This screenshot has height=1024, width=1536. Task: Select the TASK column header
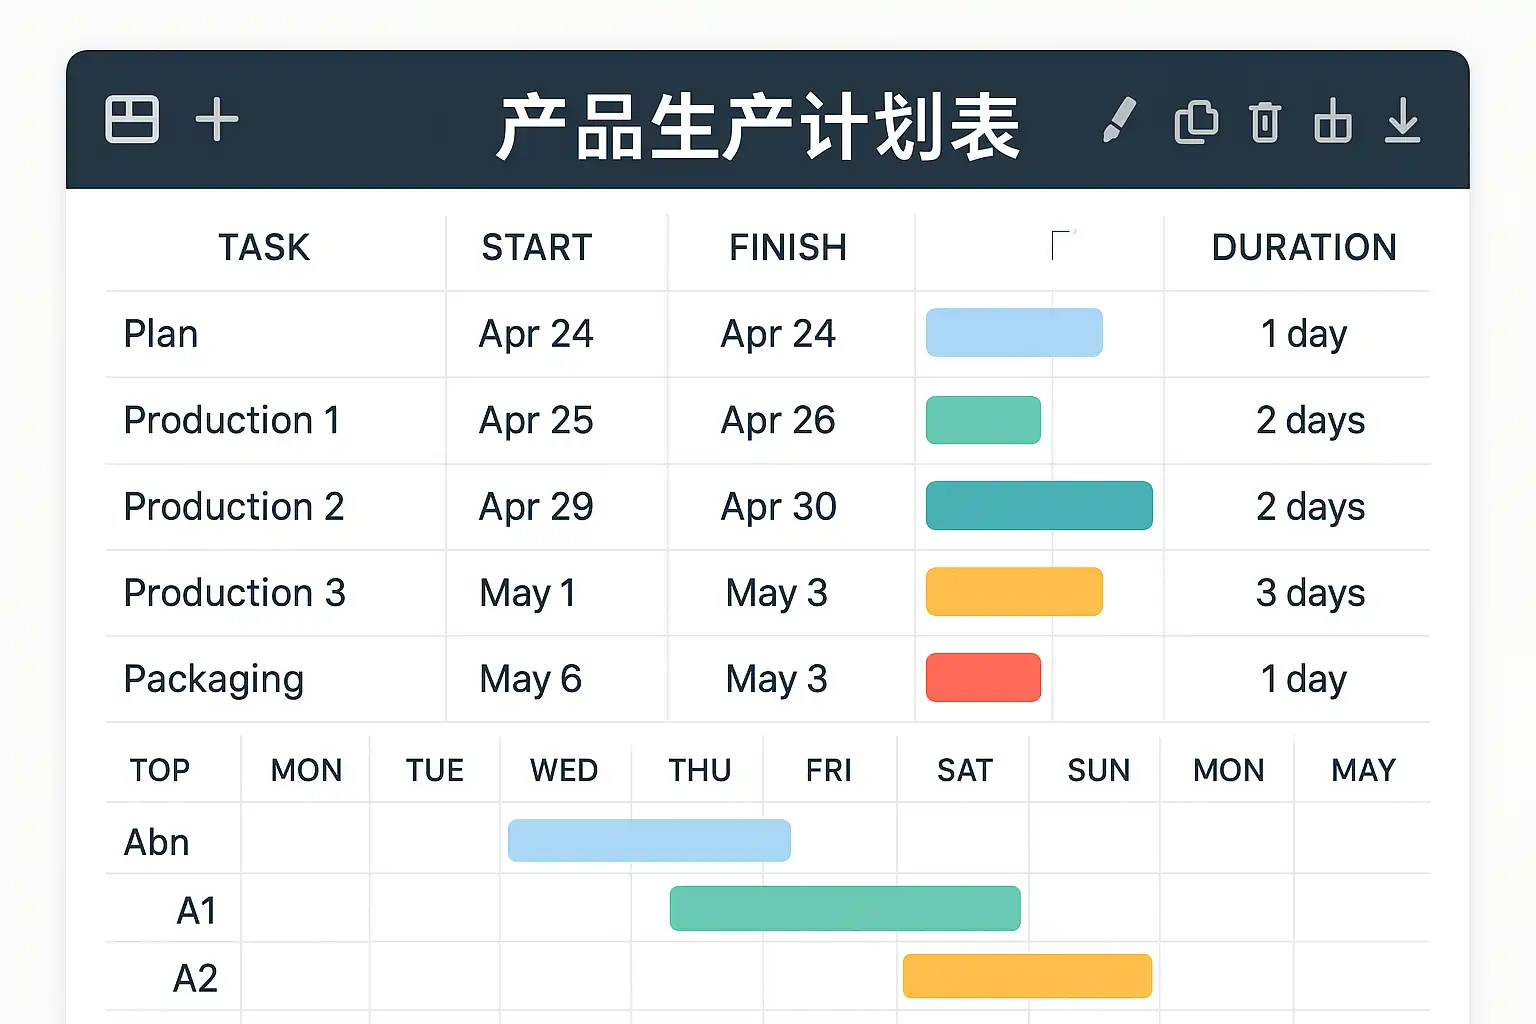tap(264, 247)
